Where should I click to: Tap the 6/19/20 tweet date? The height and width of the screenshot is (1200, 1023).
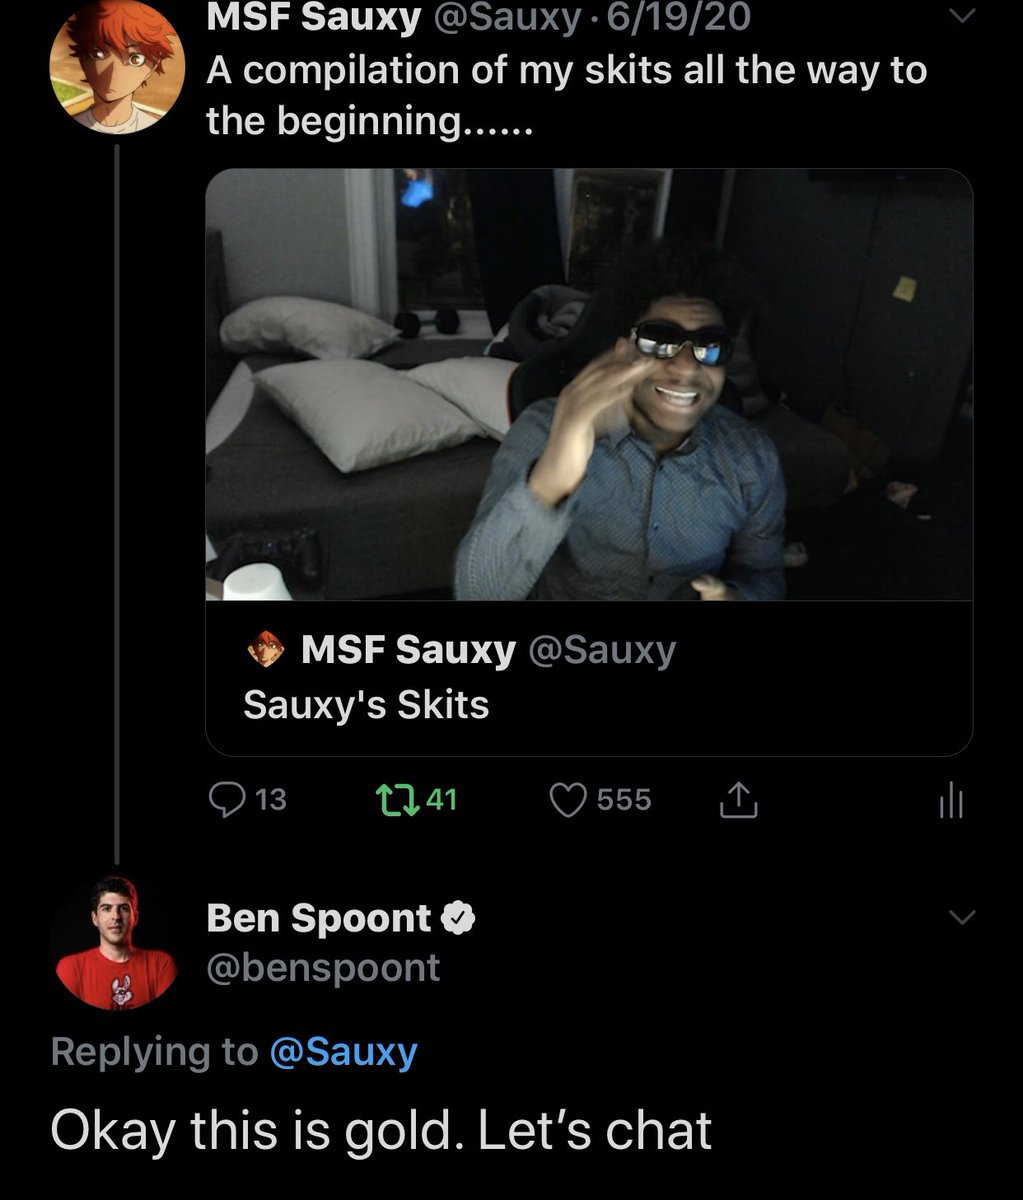point(677,18)
